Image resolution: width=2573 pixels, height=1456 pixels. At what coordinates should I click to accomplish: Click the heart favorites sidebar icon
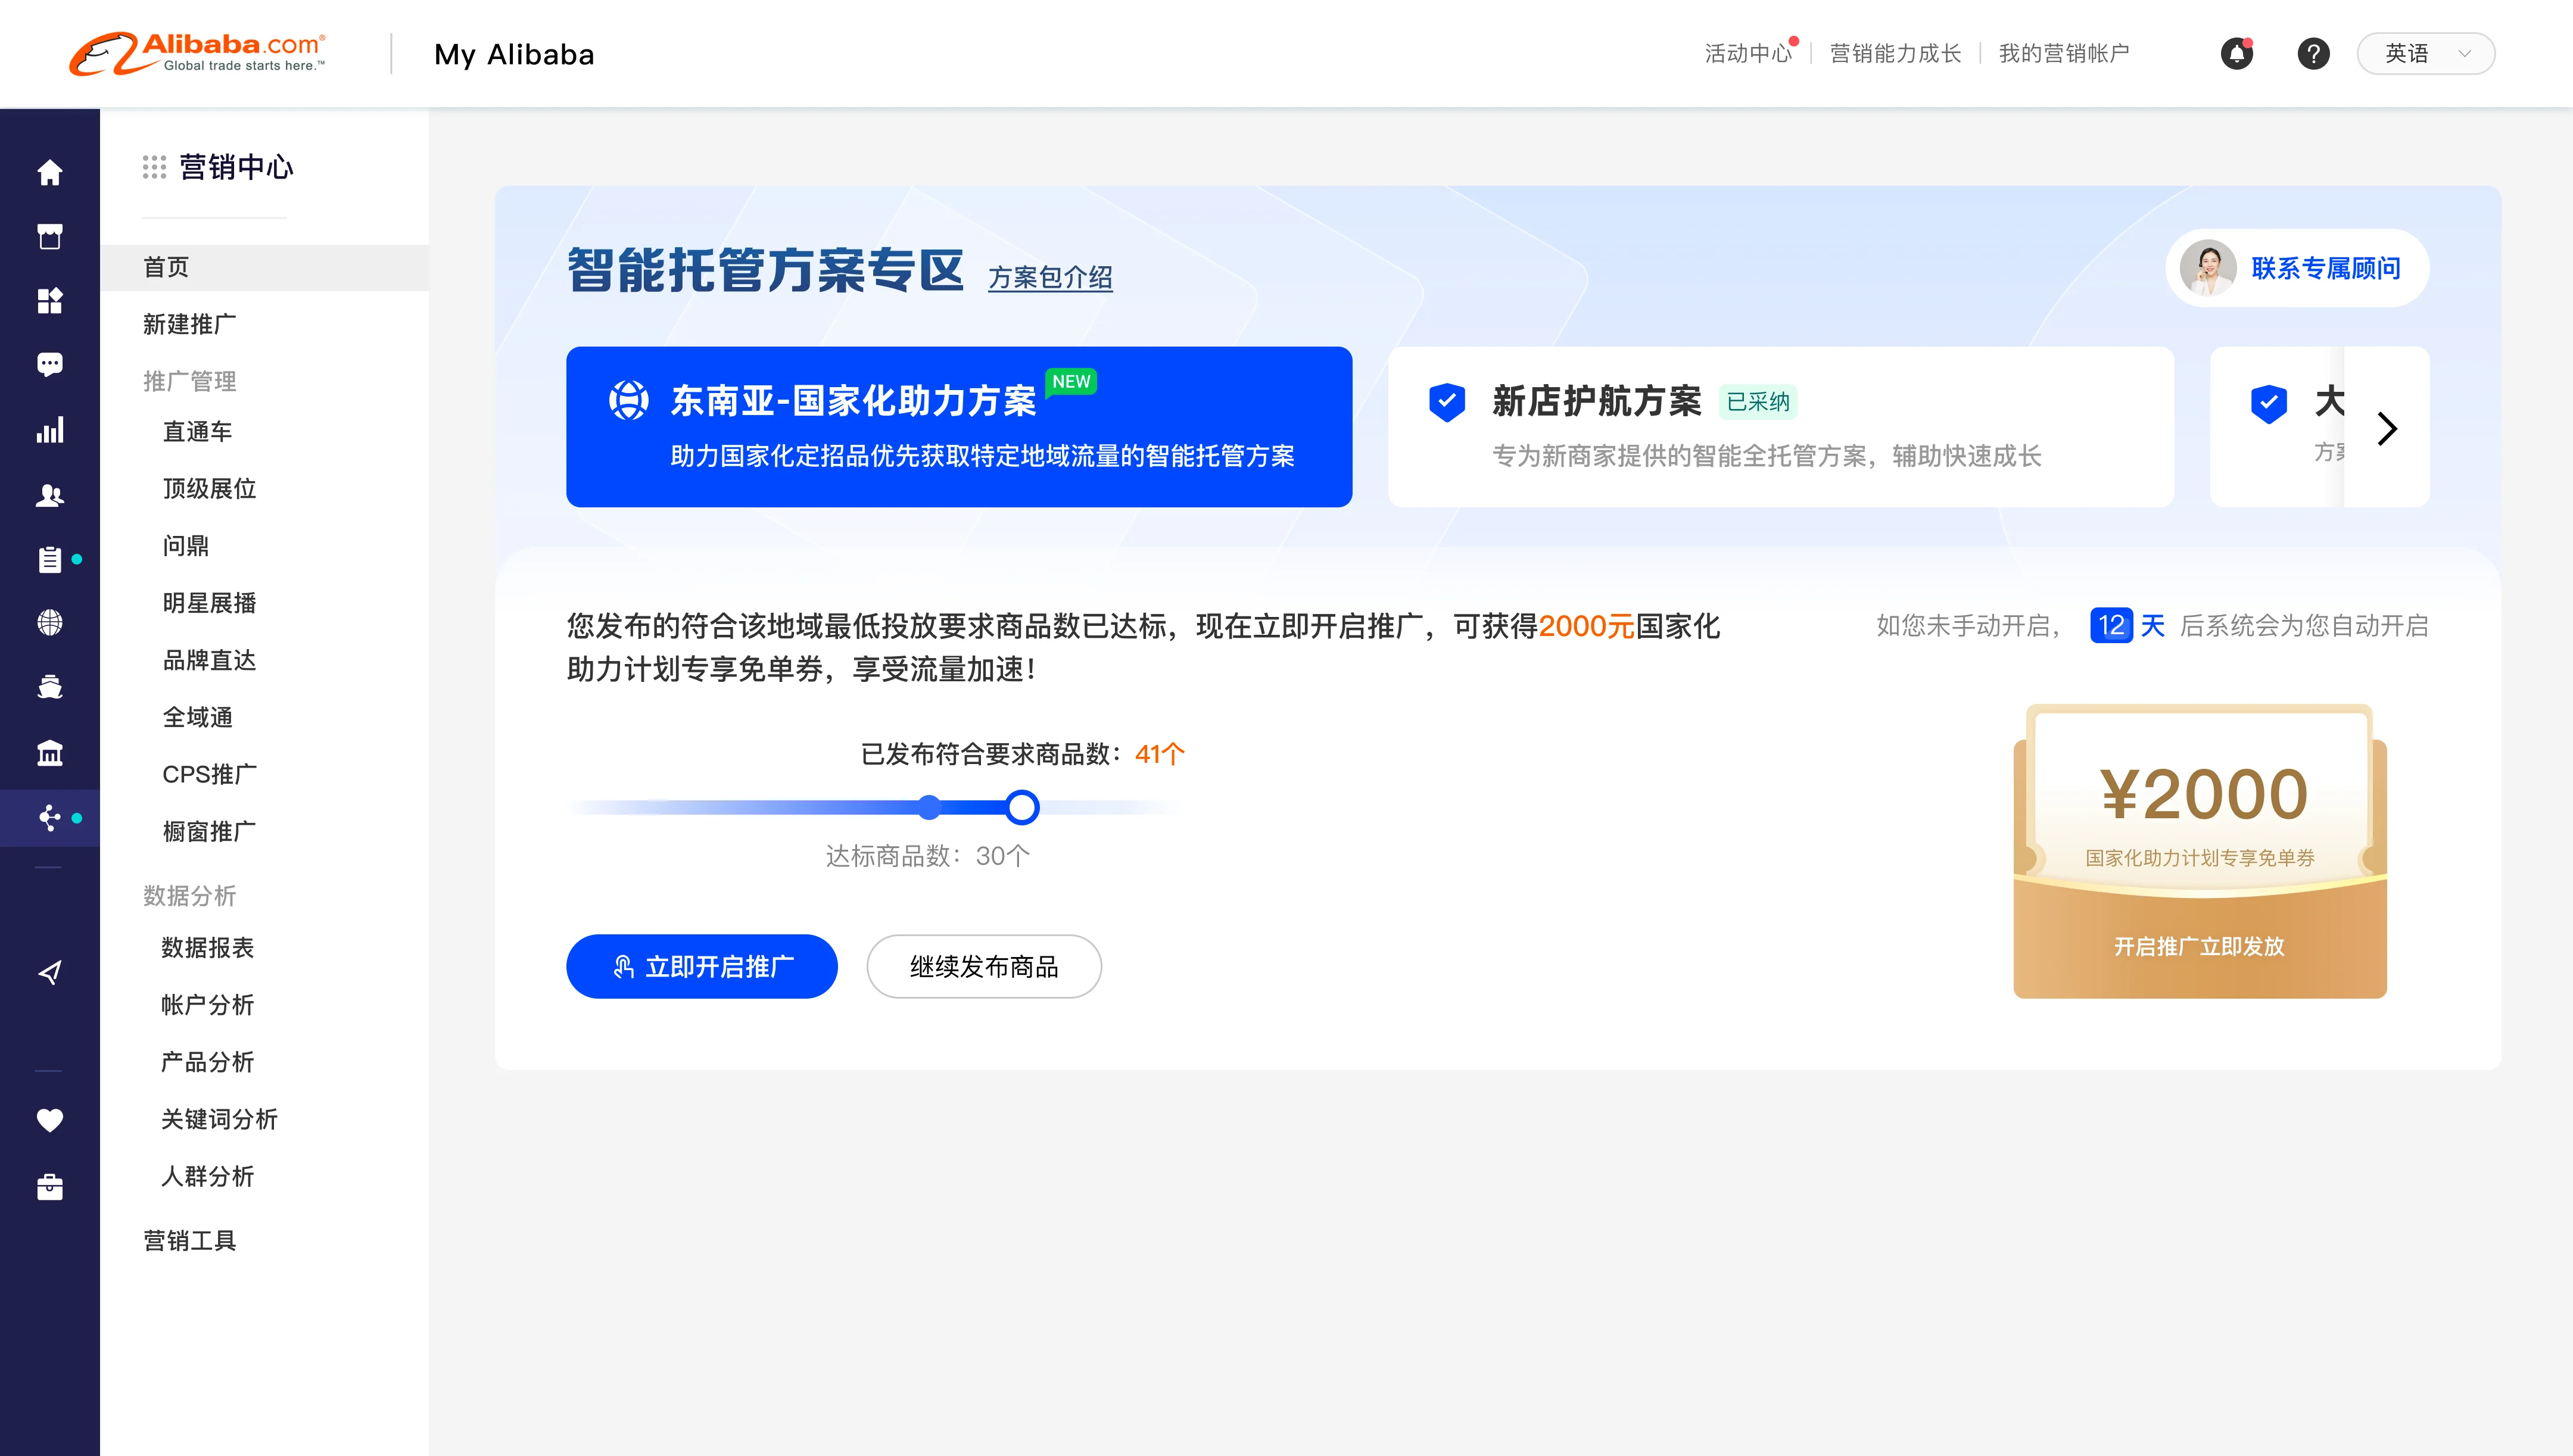pos(49,1120)
